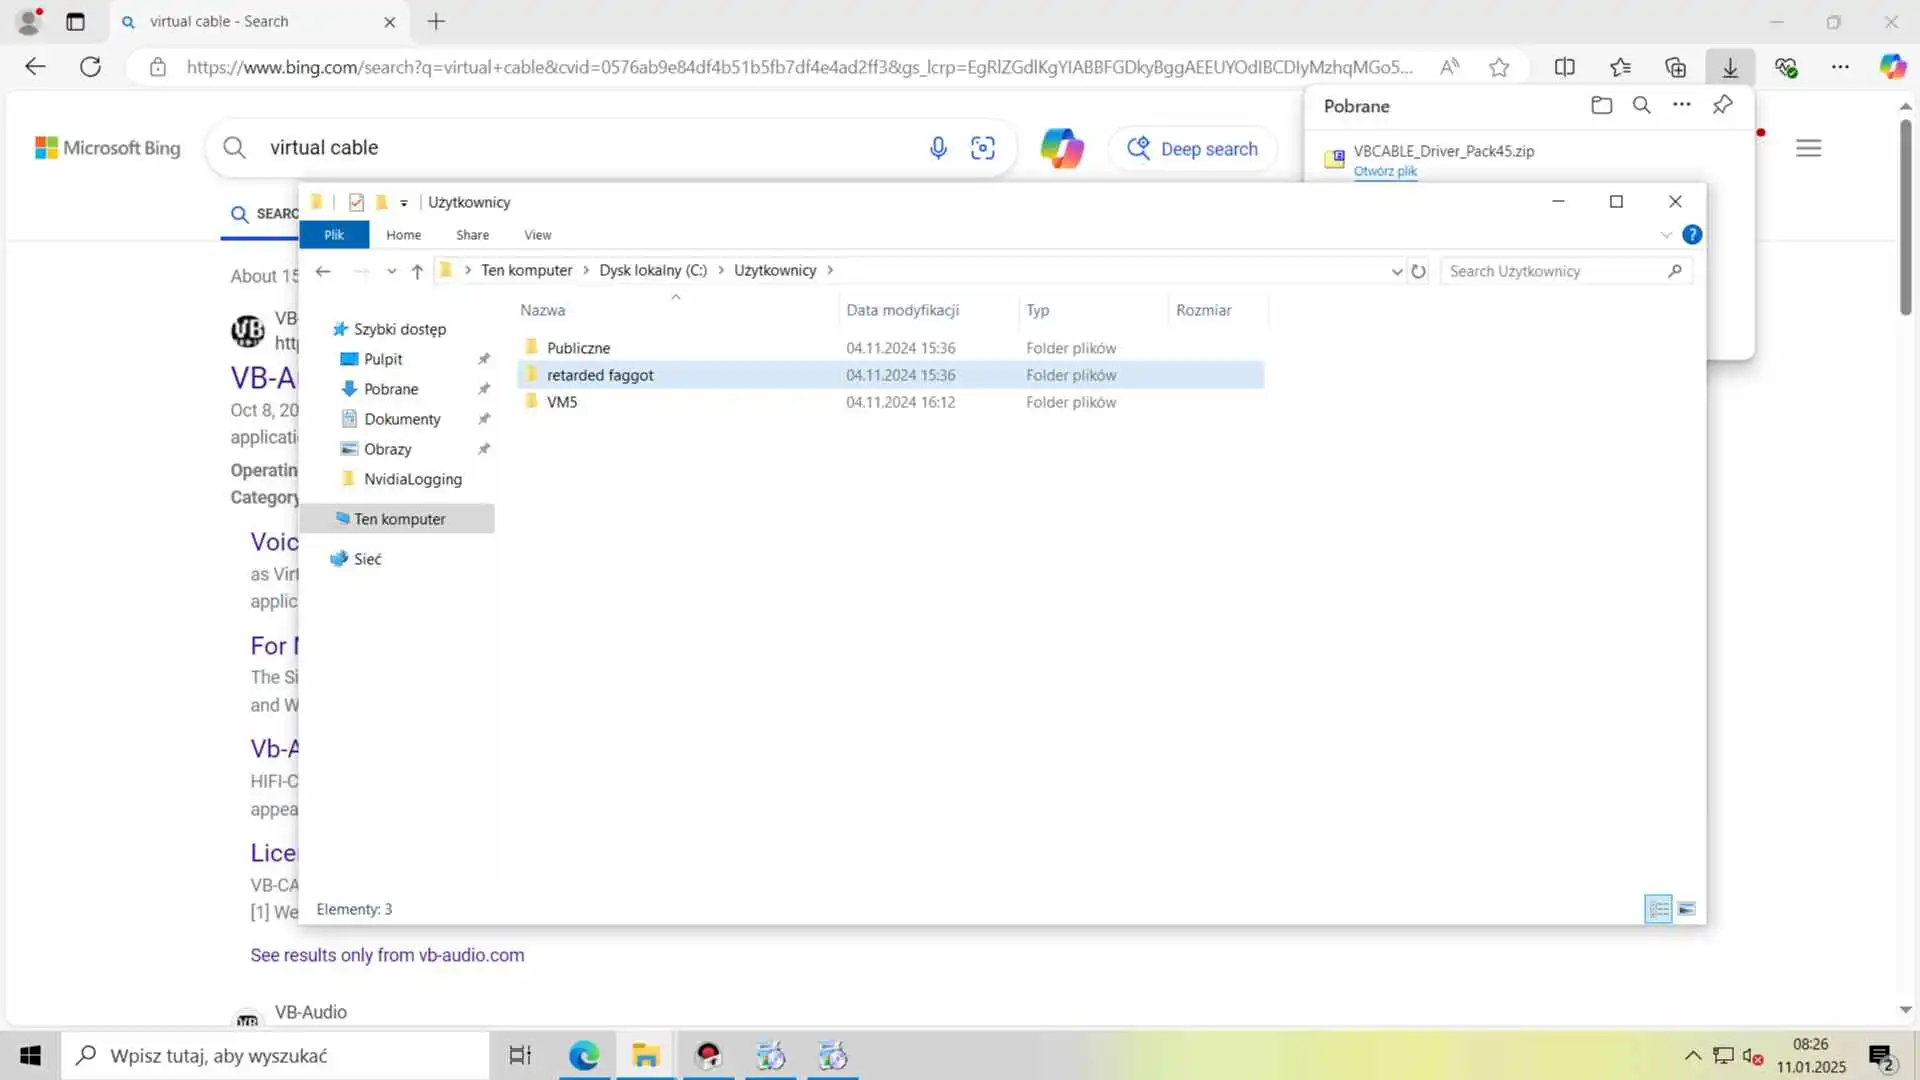Switch to details view button
The width and height of the screenshot is (1920, 1080).
pyautogui.click(x=1658, y=909)
